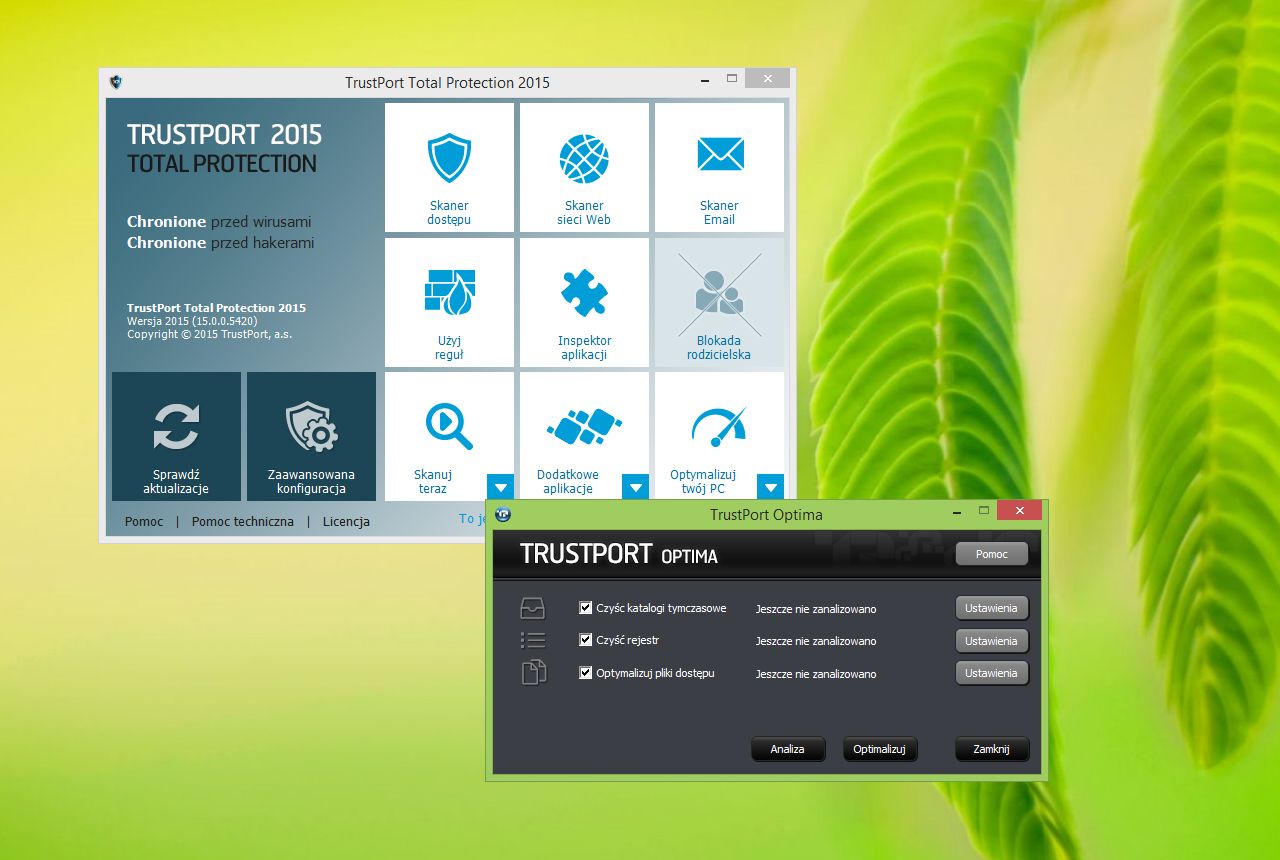Viewport: 1280px width, 860px height.
Task: Click the 'Wersja 2015 (15.0.0.5420)' text
Action: pyautogui.click(x=192, y=321)
